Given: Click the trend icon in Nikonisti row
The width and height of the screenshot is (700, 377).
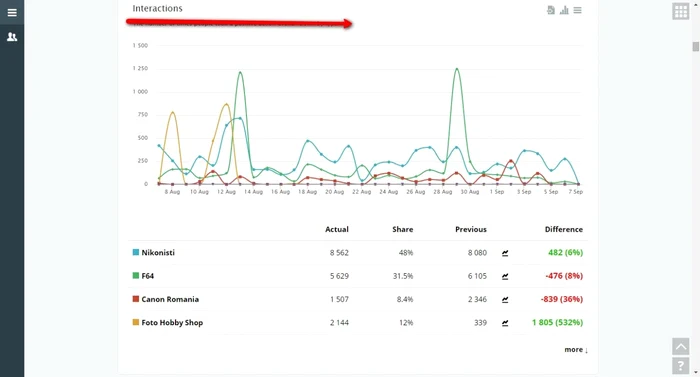Looking at the screenshot, I should click(505, 253).
